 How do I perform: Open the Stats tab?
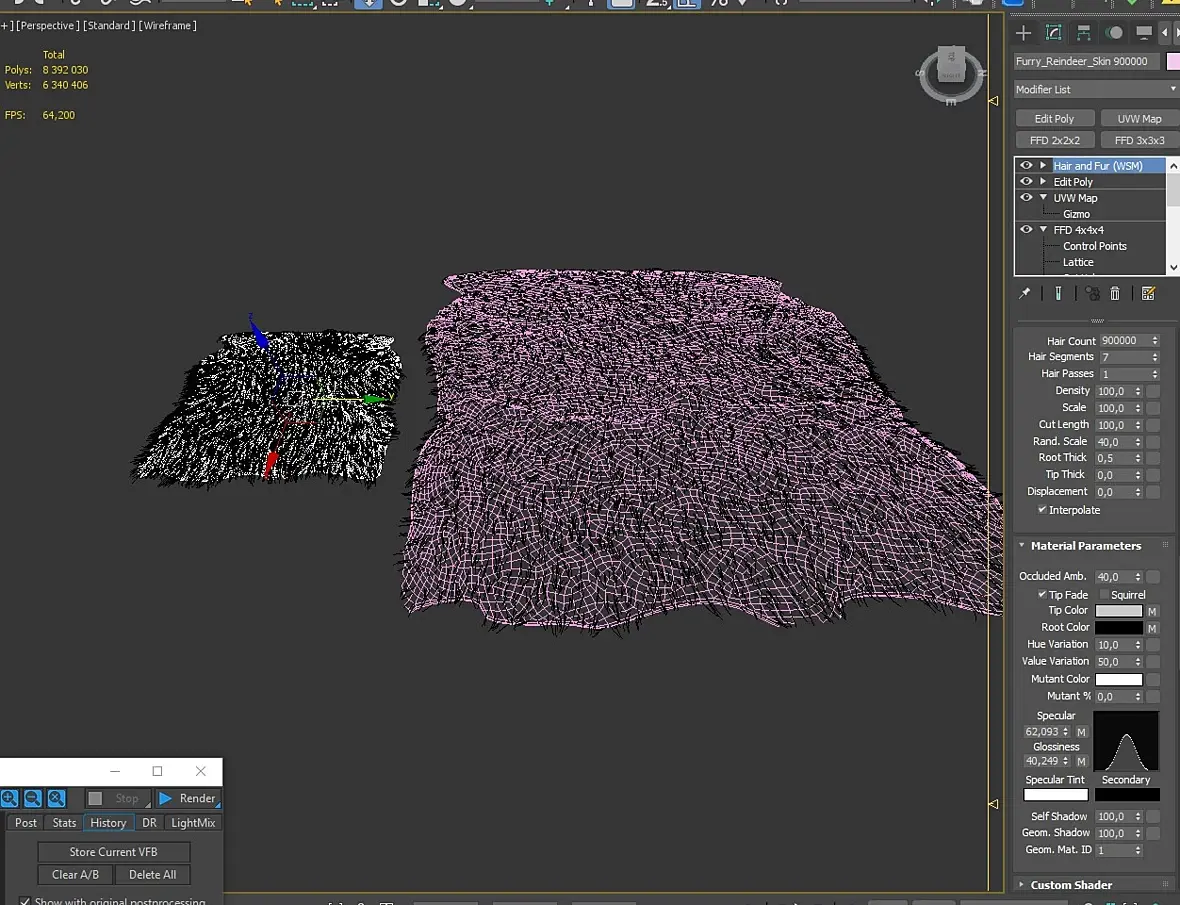point(64,823)
